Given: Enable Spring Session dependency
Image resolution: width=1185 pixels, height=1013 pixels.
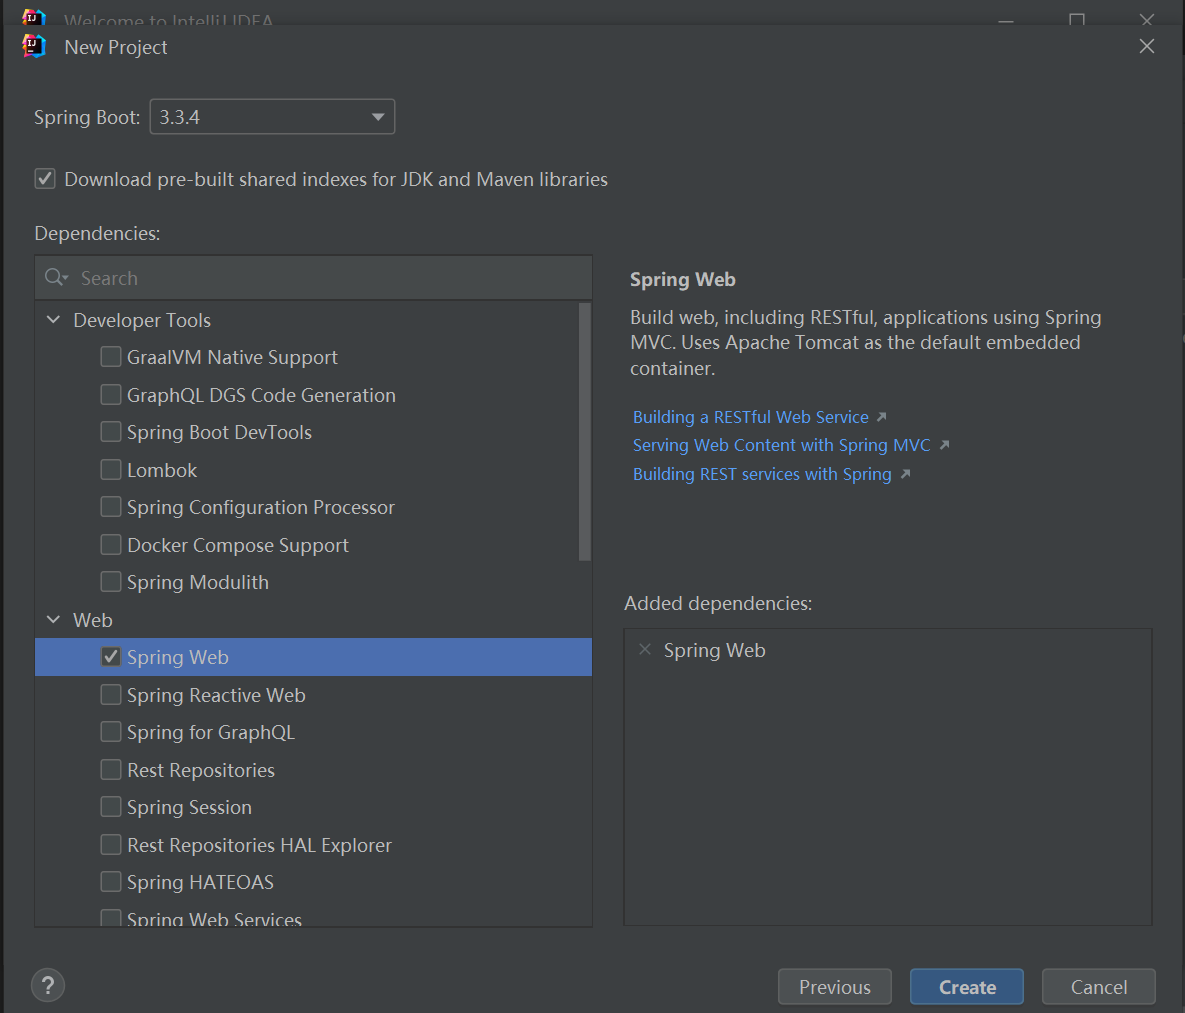Looking at the screenshot, I should [x=110, y=807].
